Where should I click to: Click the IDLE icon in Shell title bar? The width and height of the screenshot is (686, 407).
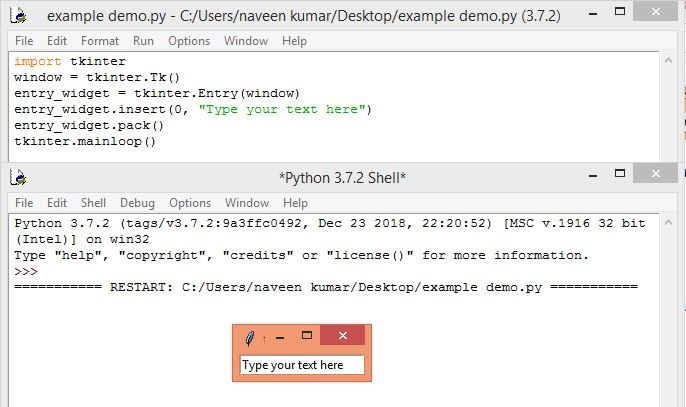click(x=18, y=177)
